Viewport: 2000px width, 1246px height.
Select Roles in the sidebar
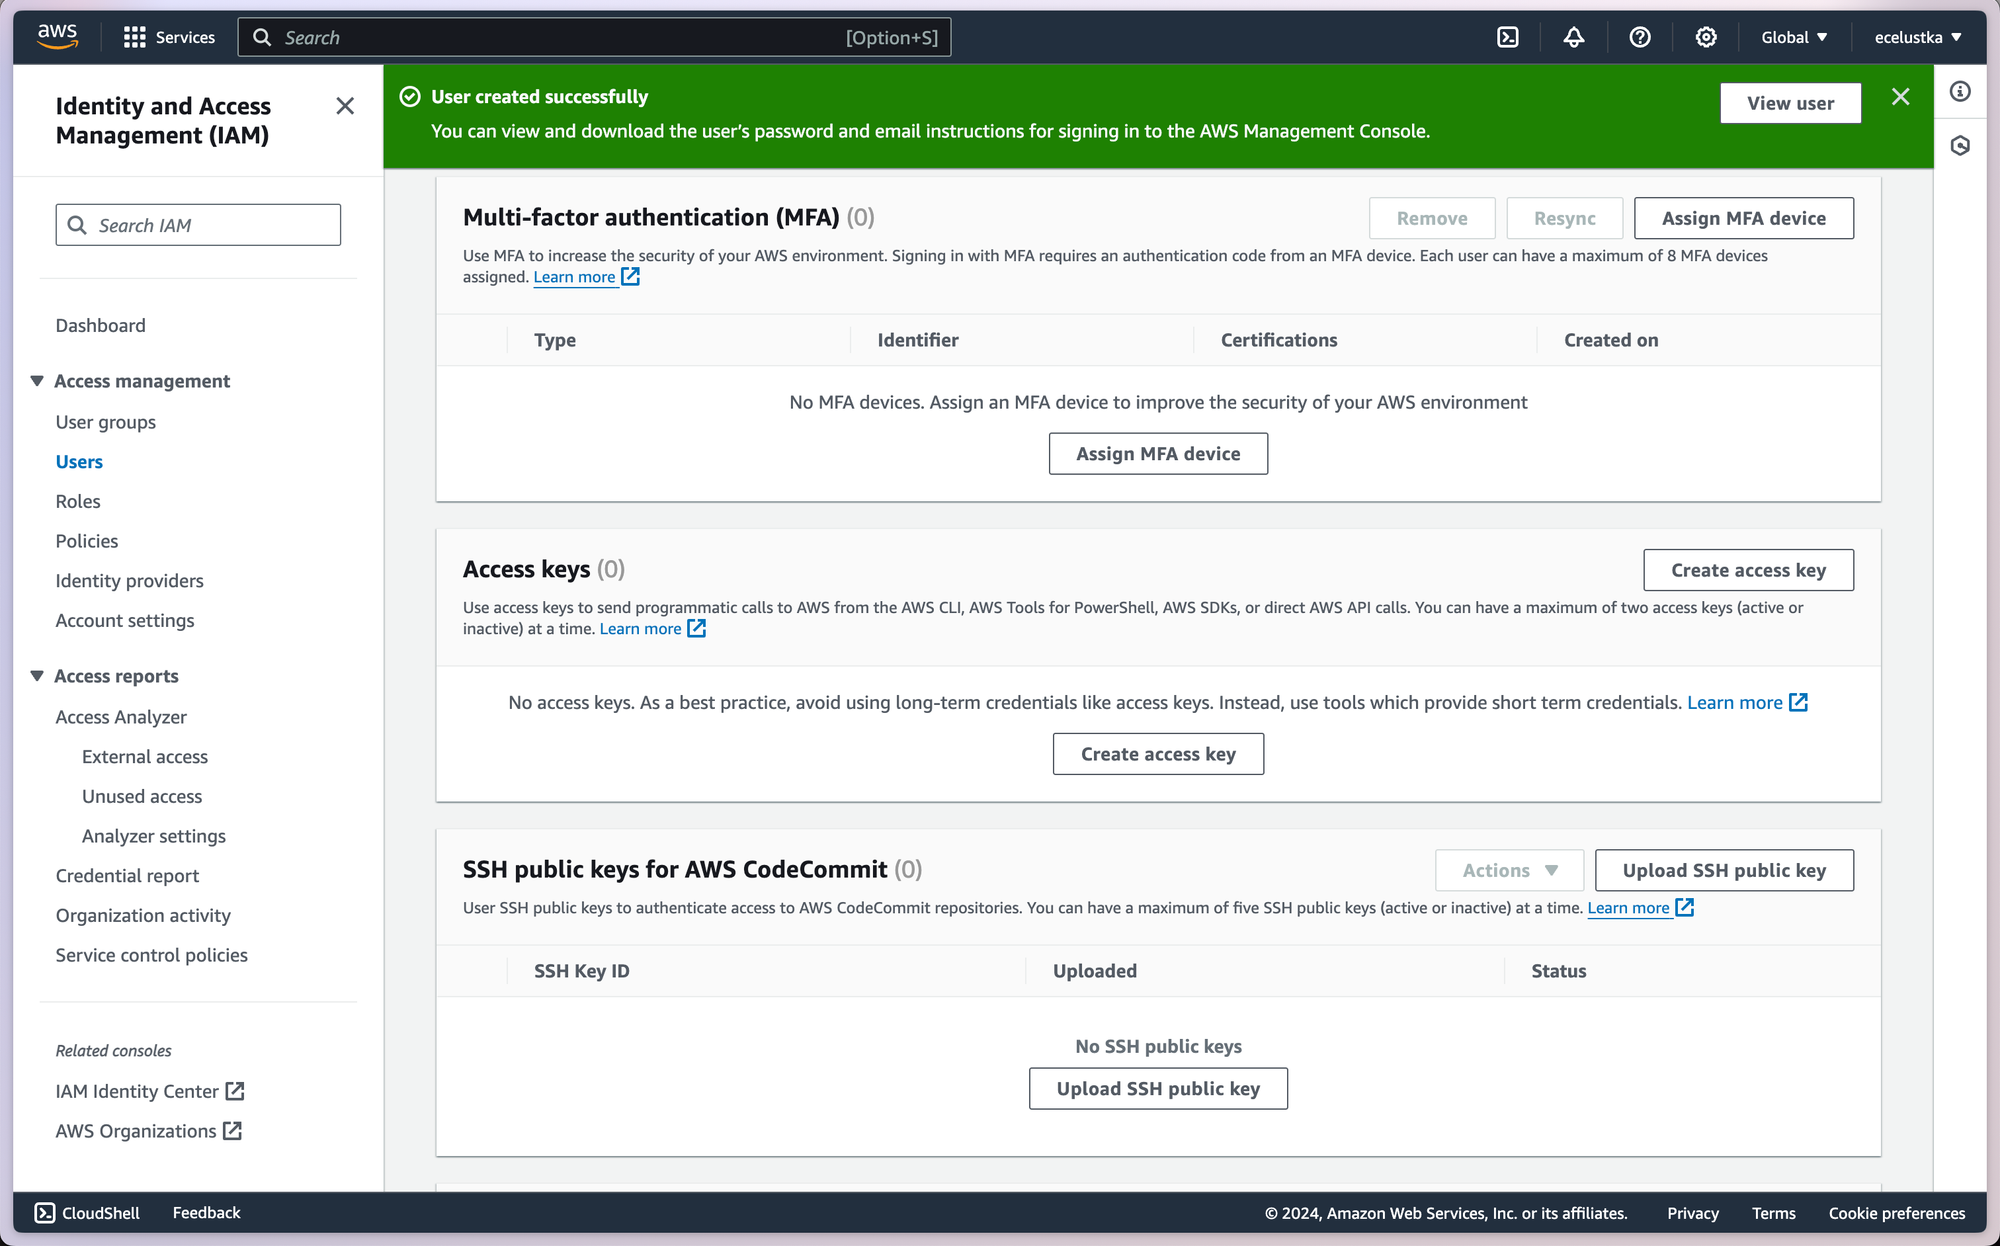click(x=78, y=501)
